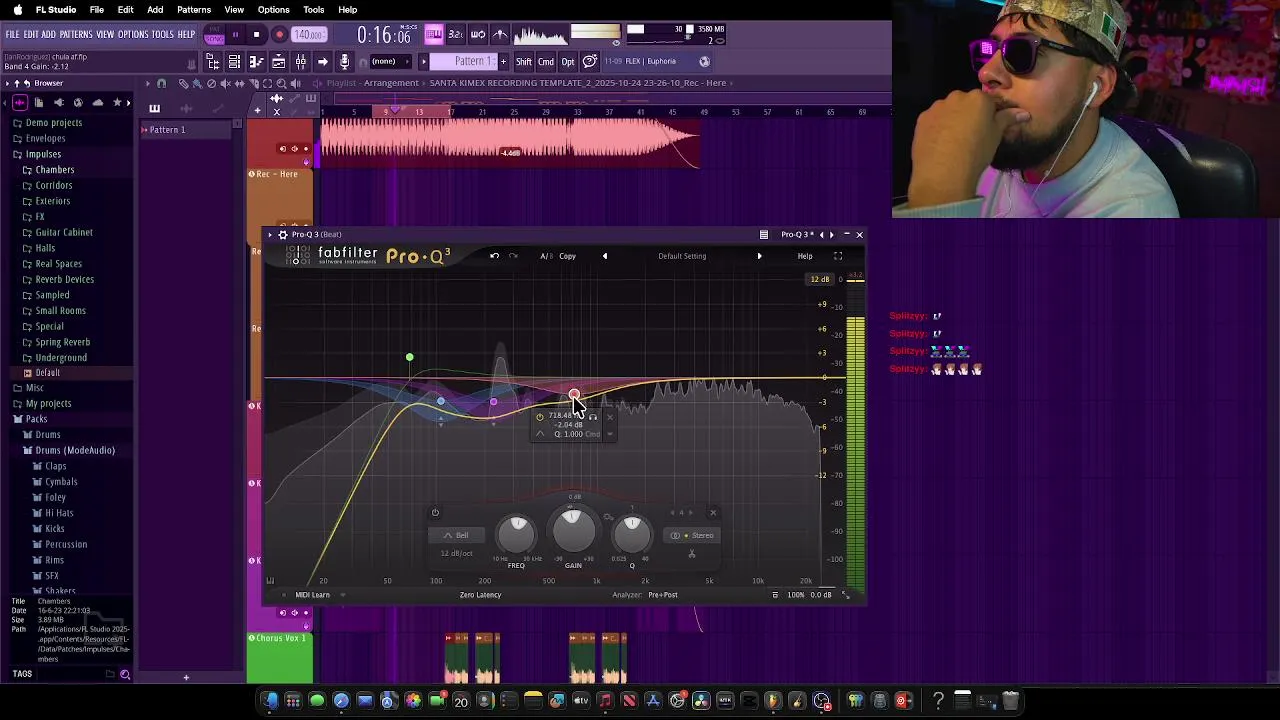Image resolution: width=1280 pixels, height=720 pixels.
Task: Click the microphone recording icon
Action: click(344, 62)
